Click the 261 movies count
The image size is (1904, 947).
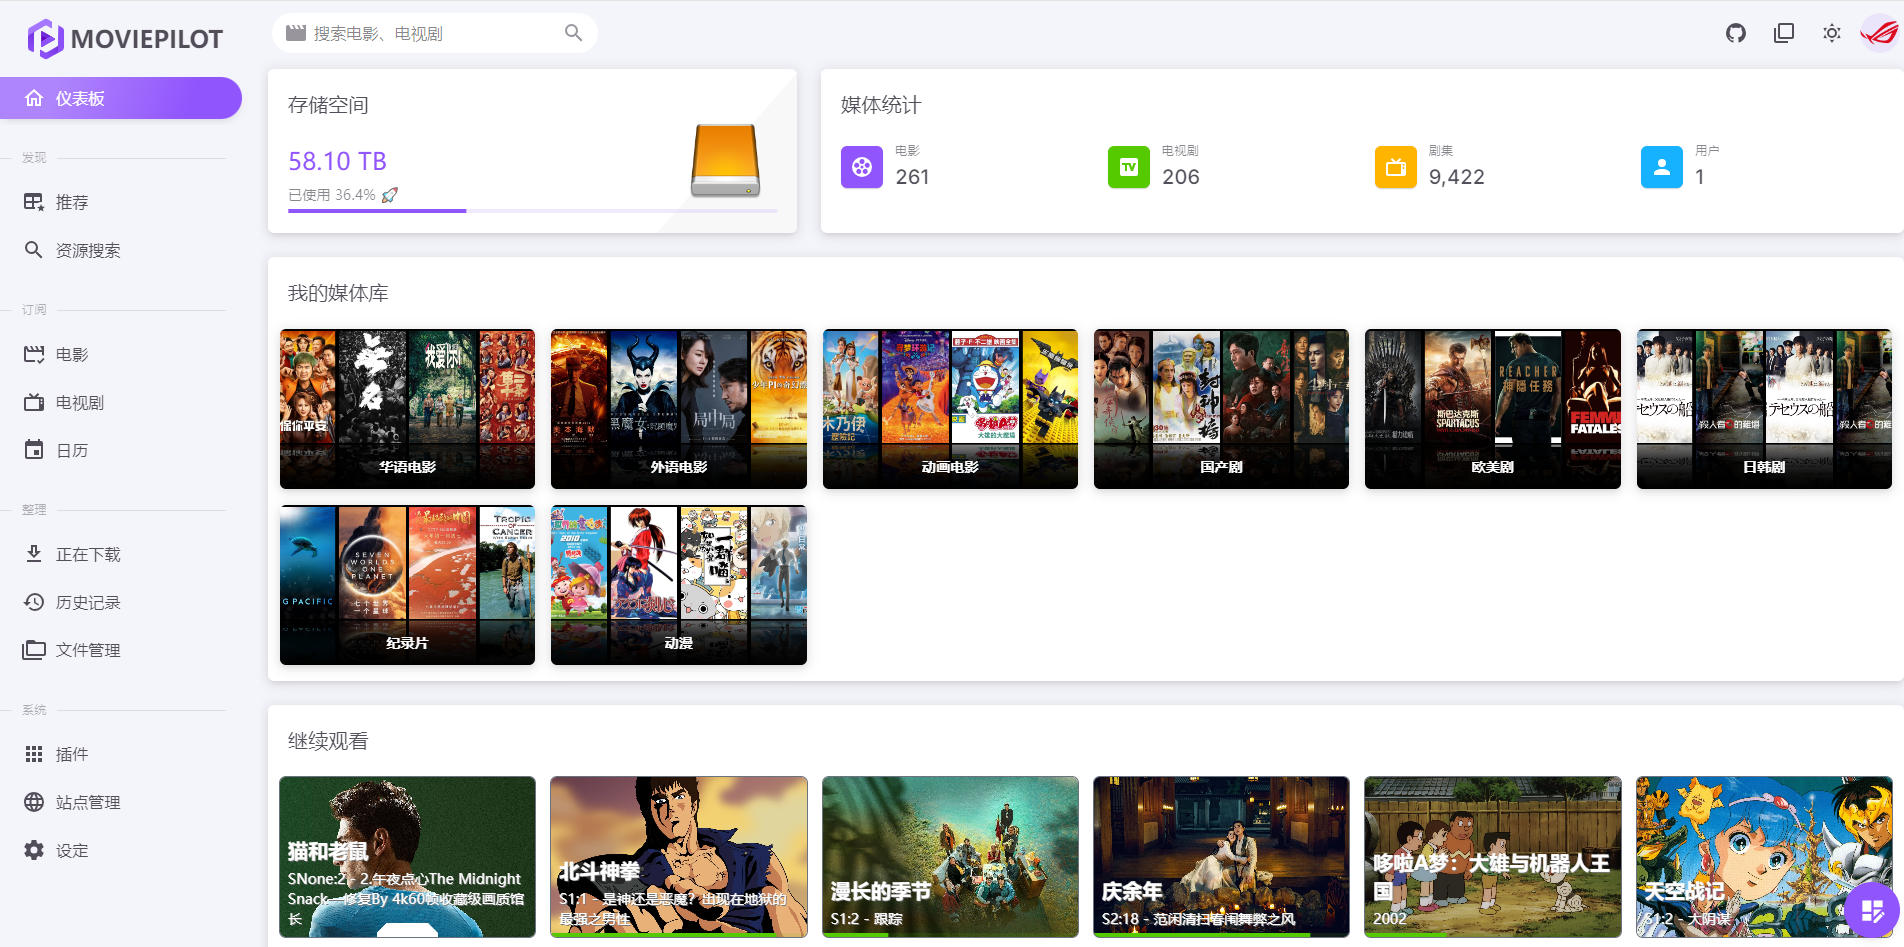click(x=912, y=177)
